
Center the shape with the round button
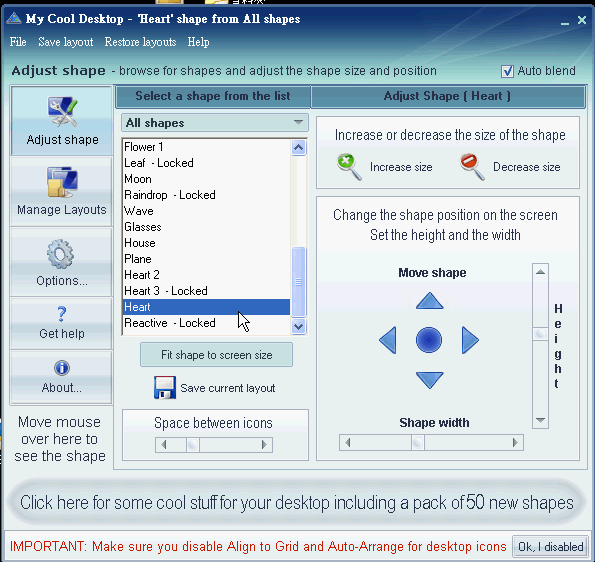(x=429, y=340)
